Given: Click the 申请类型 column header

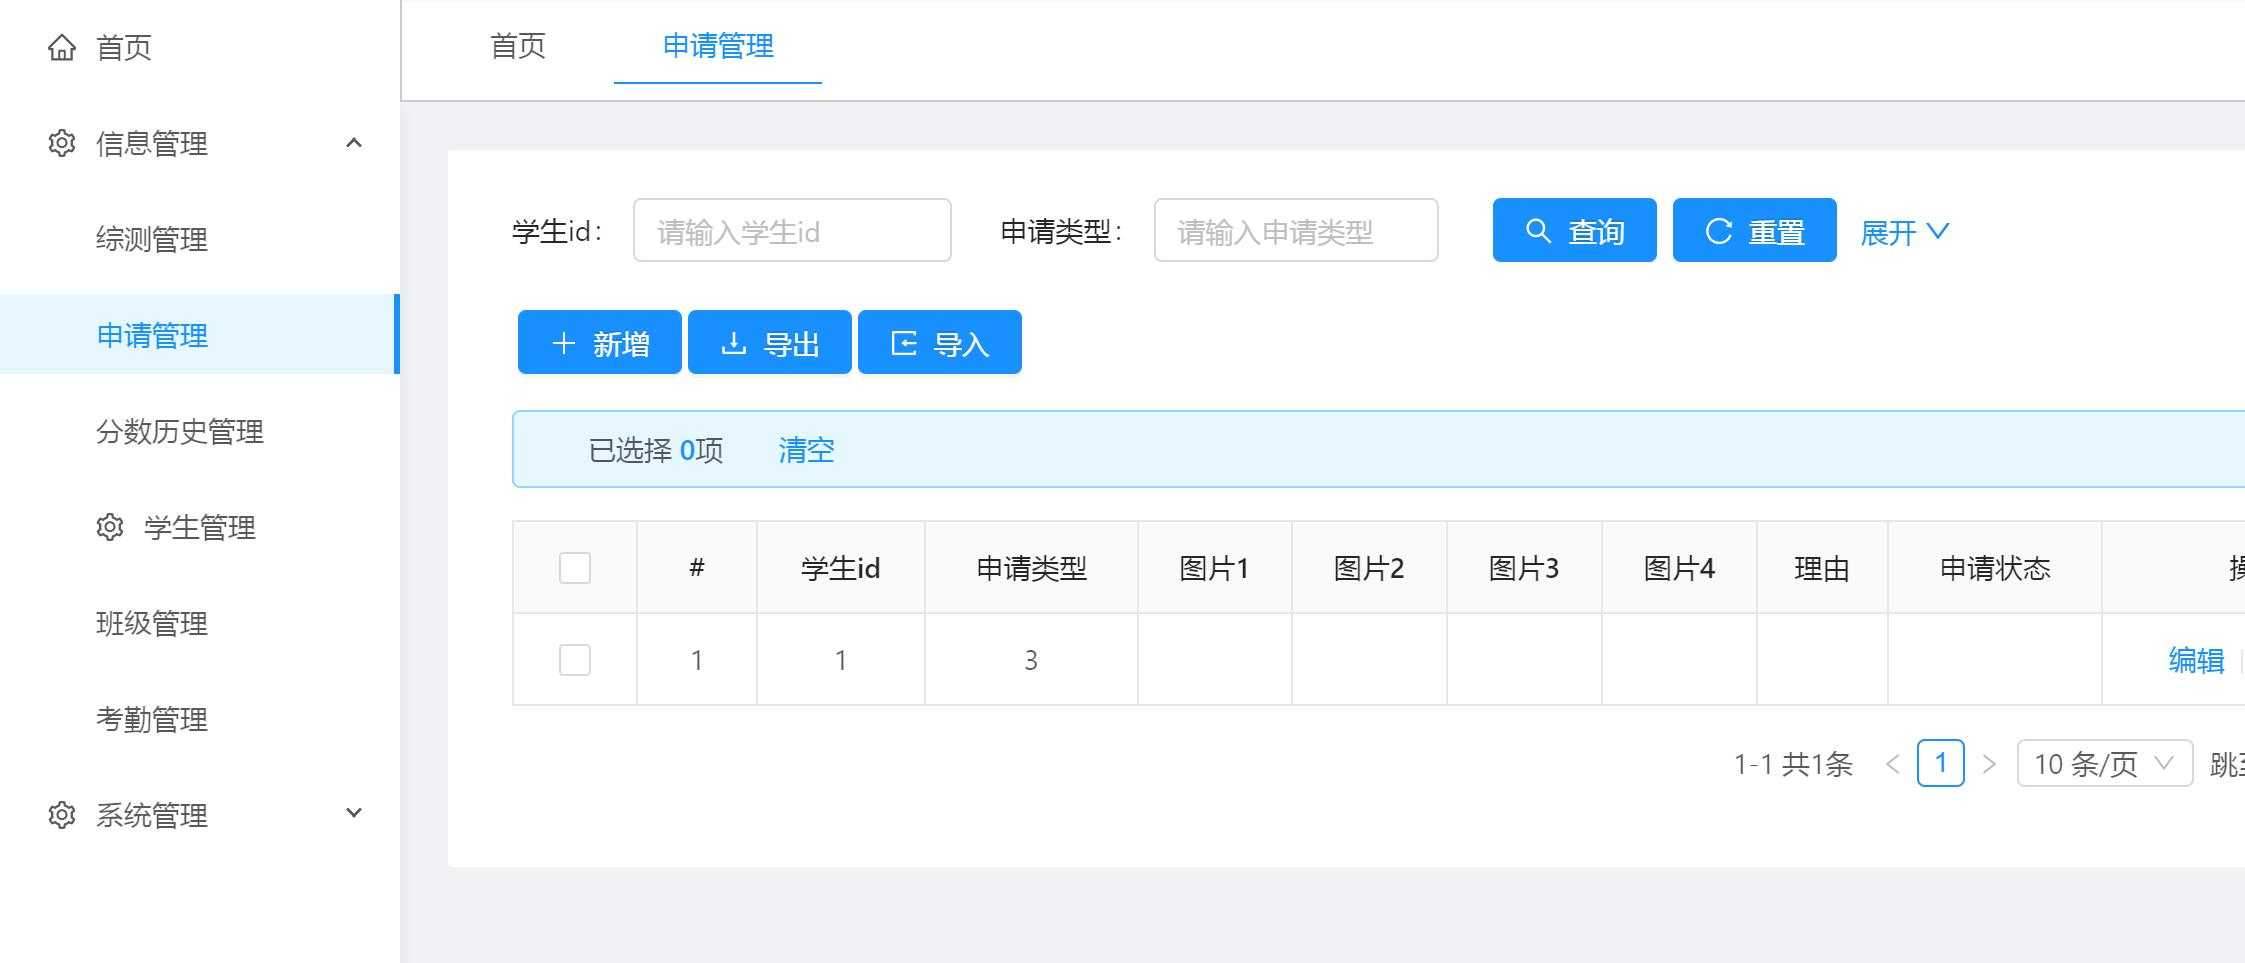Looking at the screenshot, I should pyautogui.click(x=1032, y=568).
